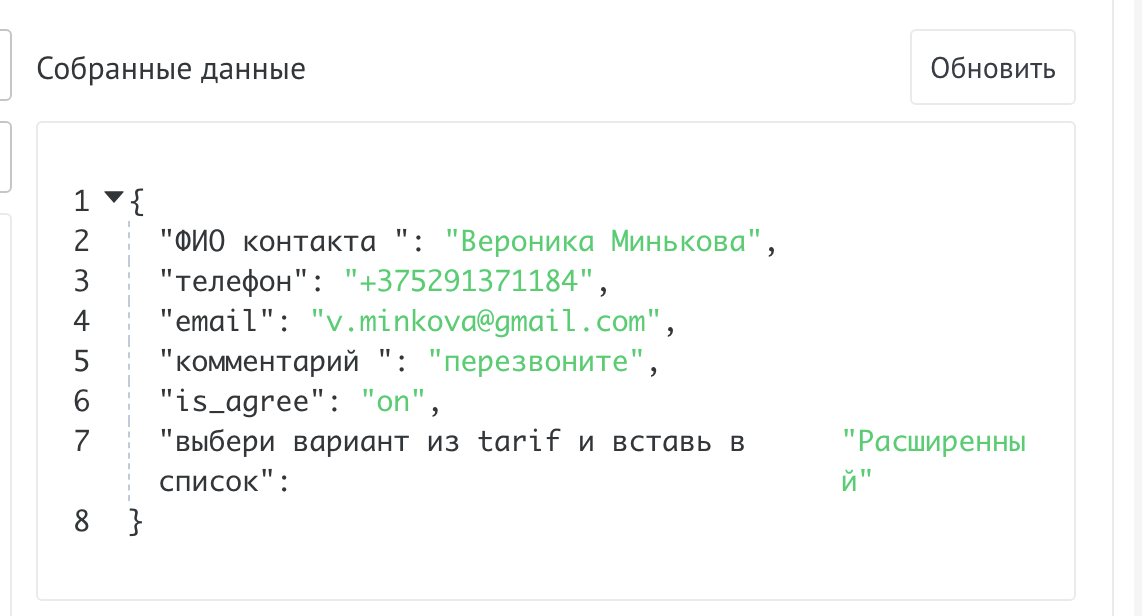Collapse the JSON object with the fold arrow
Screen dimensions: 1142x616
point(112,198)
